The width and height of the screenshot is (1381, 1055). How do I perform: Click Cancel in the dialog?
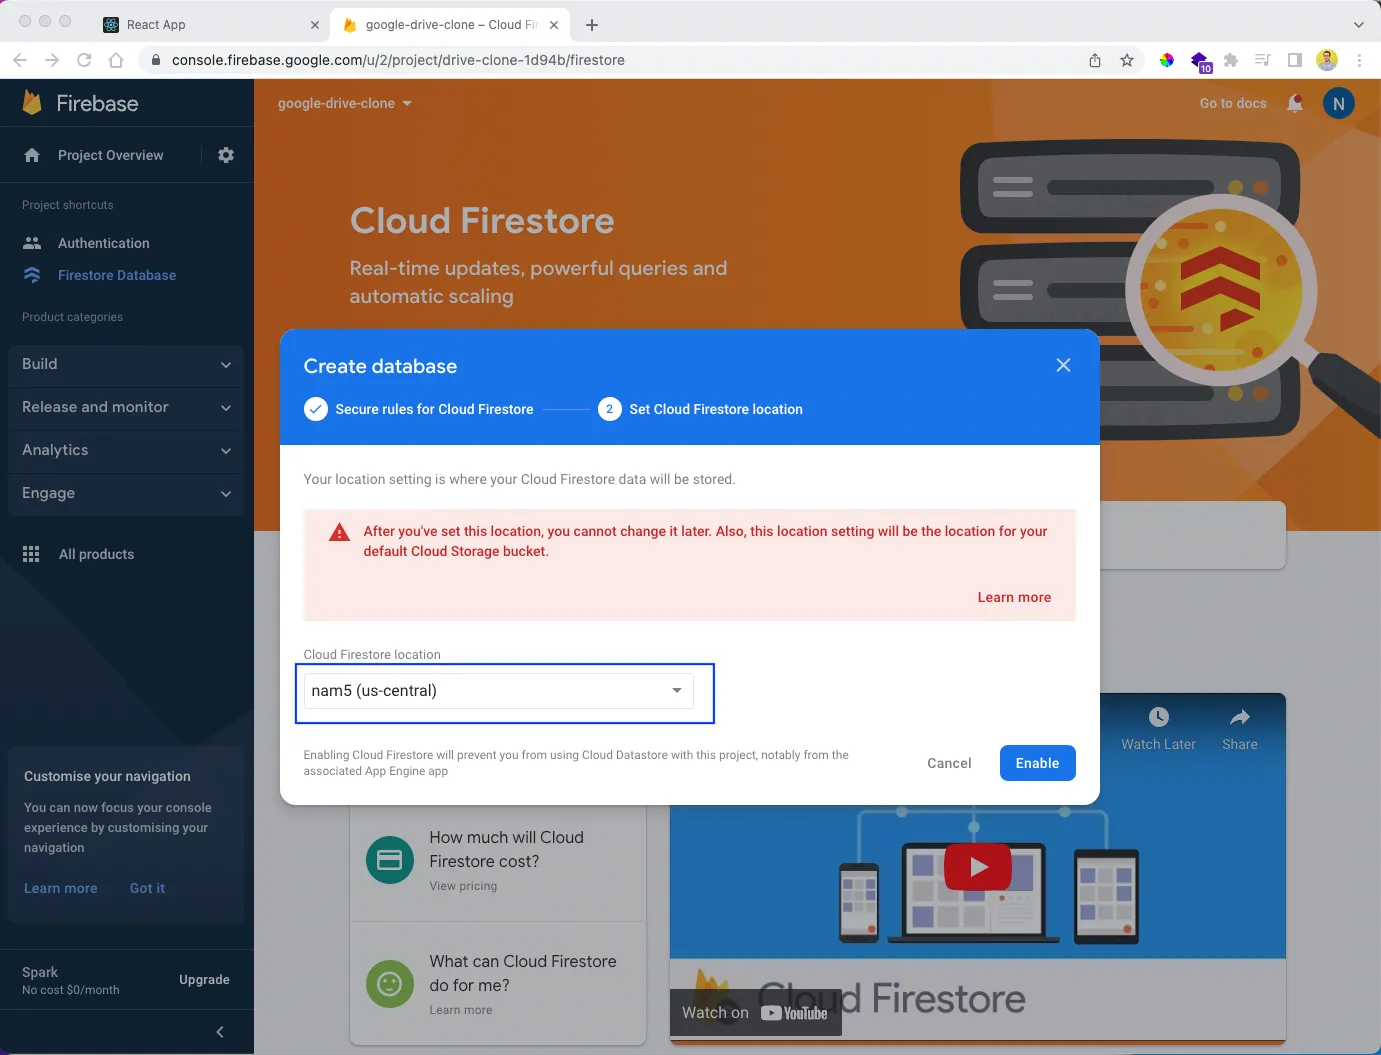pos(949,763)
